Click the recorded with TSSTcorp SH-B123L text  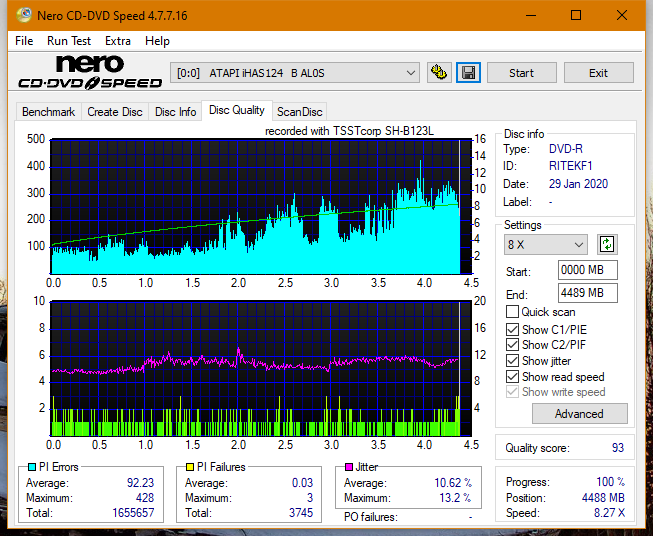point(349,131)
